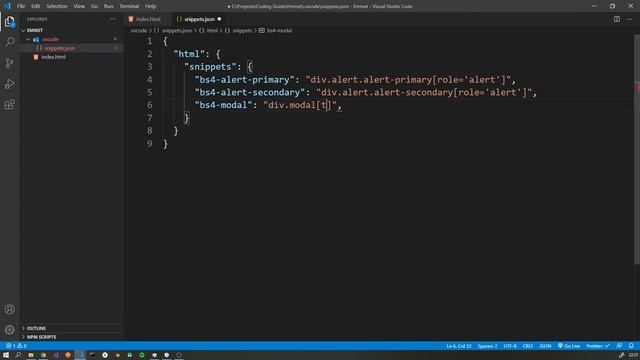Click the "div.modal[t]" value text

[x=300, y=105]
